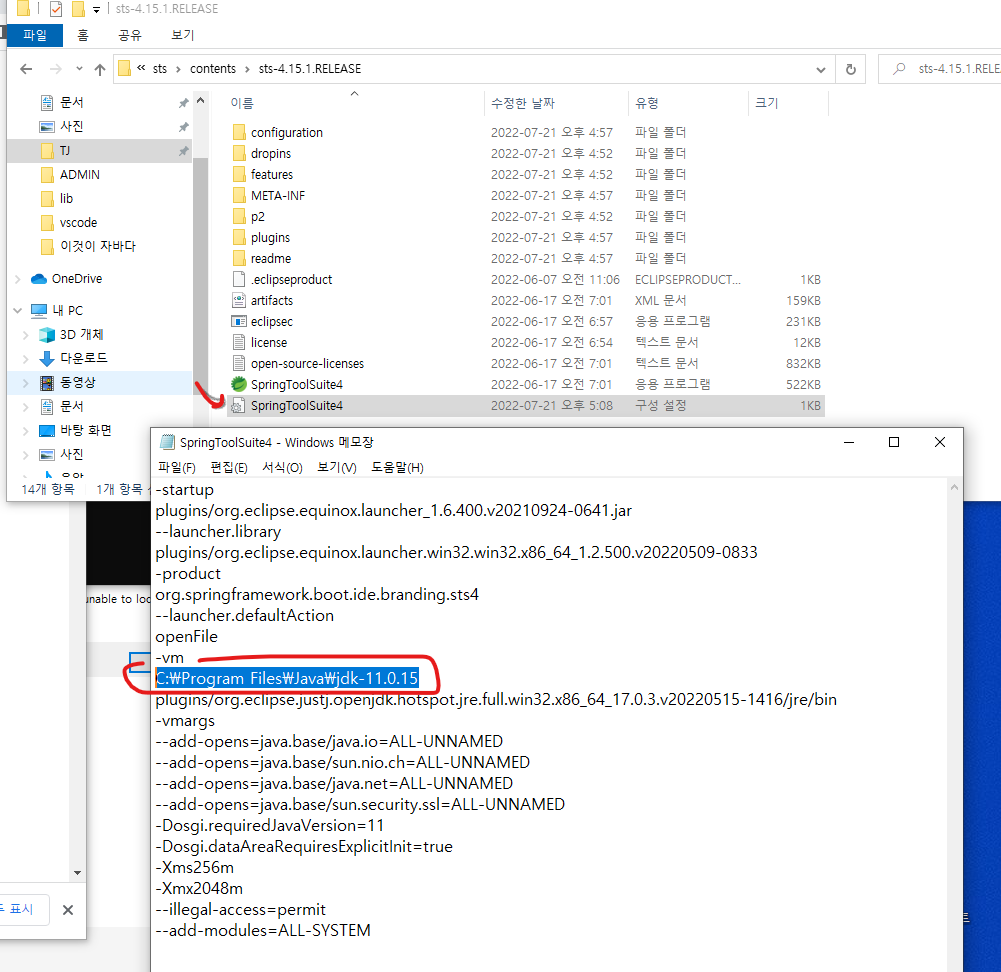This screenshot has height=972, width=1001.
Task: Collapse the 내 PC tree node
Action: [x=18, y=311]
